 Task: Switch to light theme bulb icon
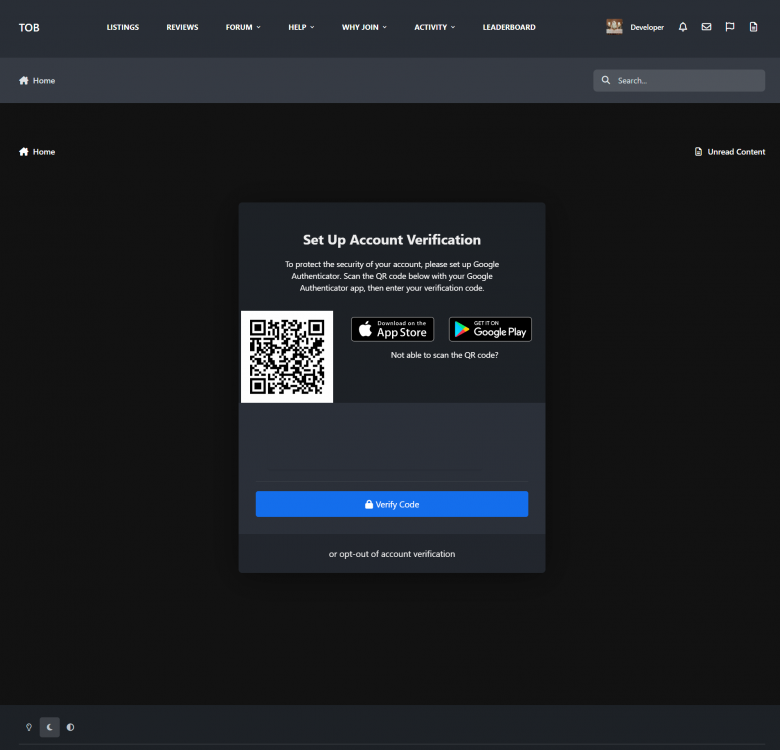coord(29,727)
